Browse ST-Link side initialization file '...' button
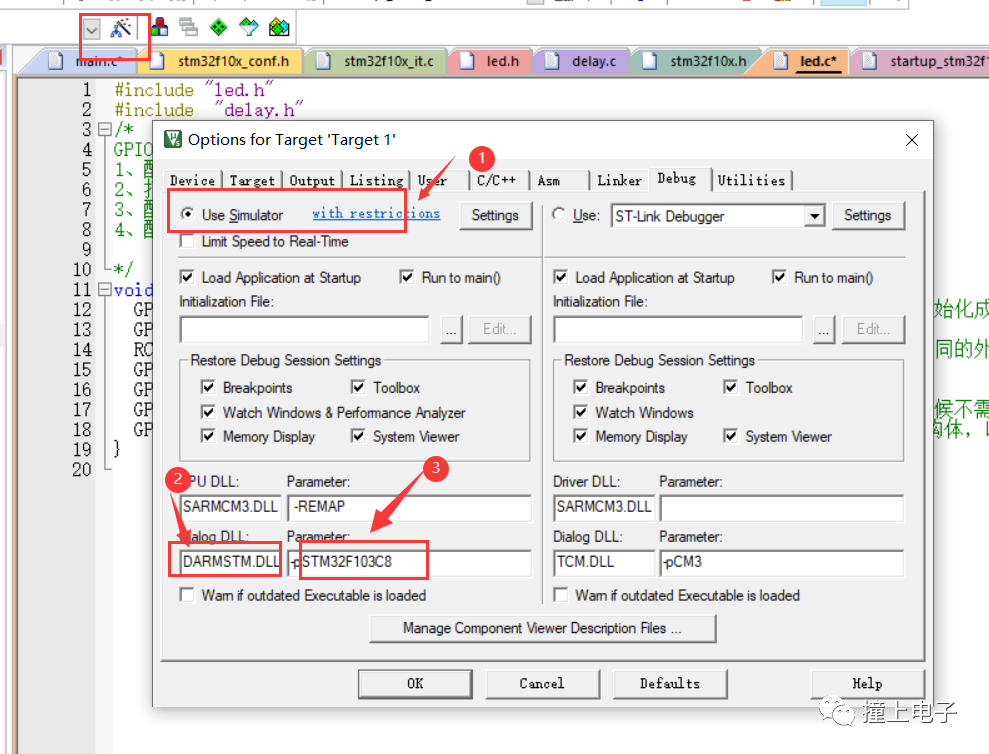Screen dimensions: 989x754 click(824, 329)
